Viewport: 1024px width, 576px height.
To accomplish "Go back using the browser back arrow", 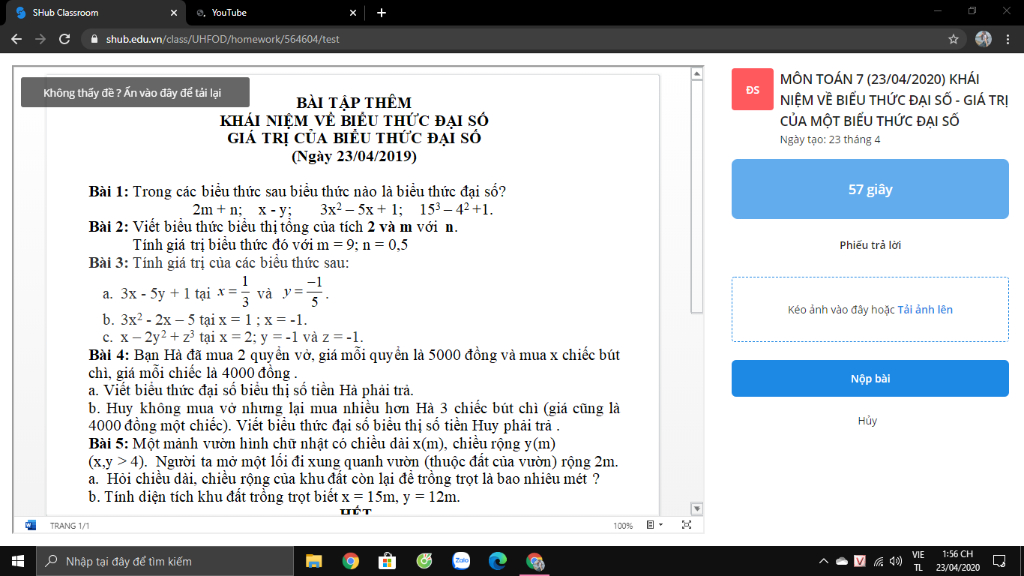I will click(16, 39).
